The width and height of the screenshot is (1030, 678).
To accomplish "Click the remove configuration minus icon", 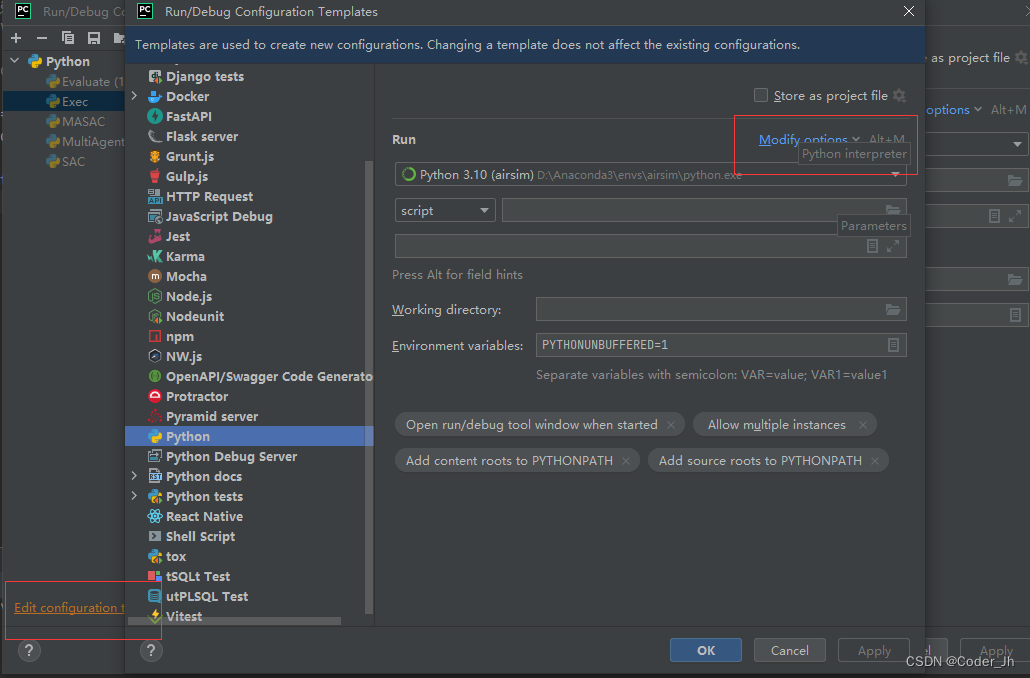I will (x=42, y=38).
